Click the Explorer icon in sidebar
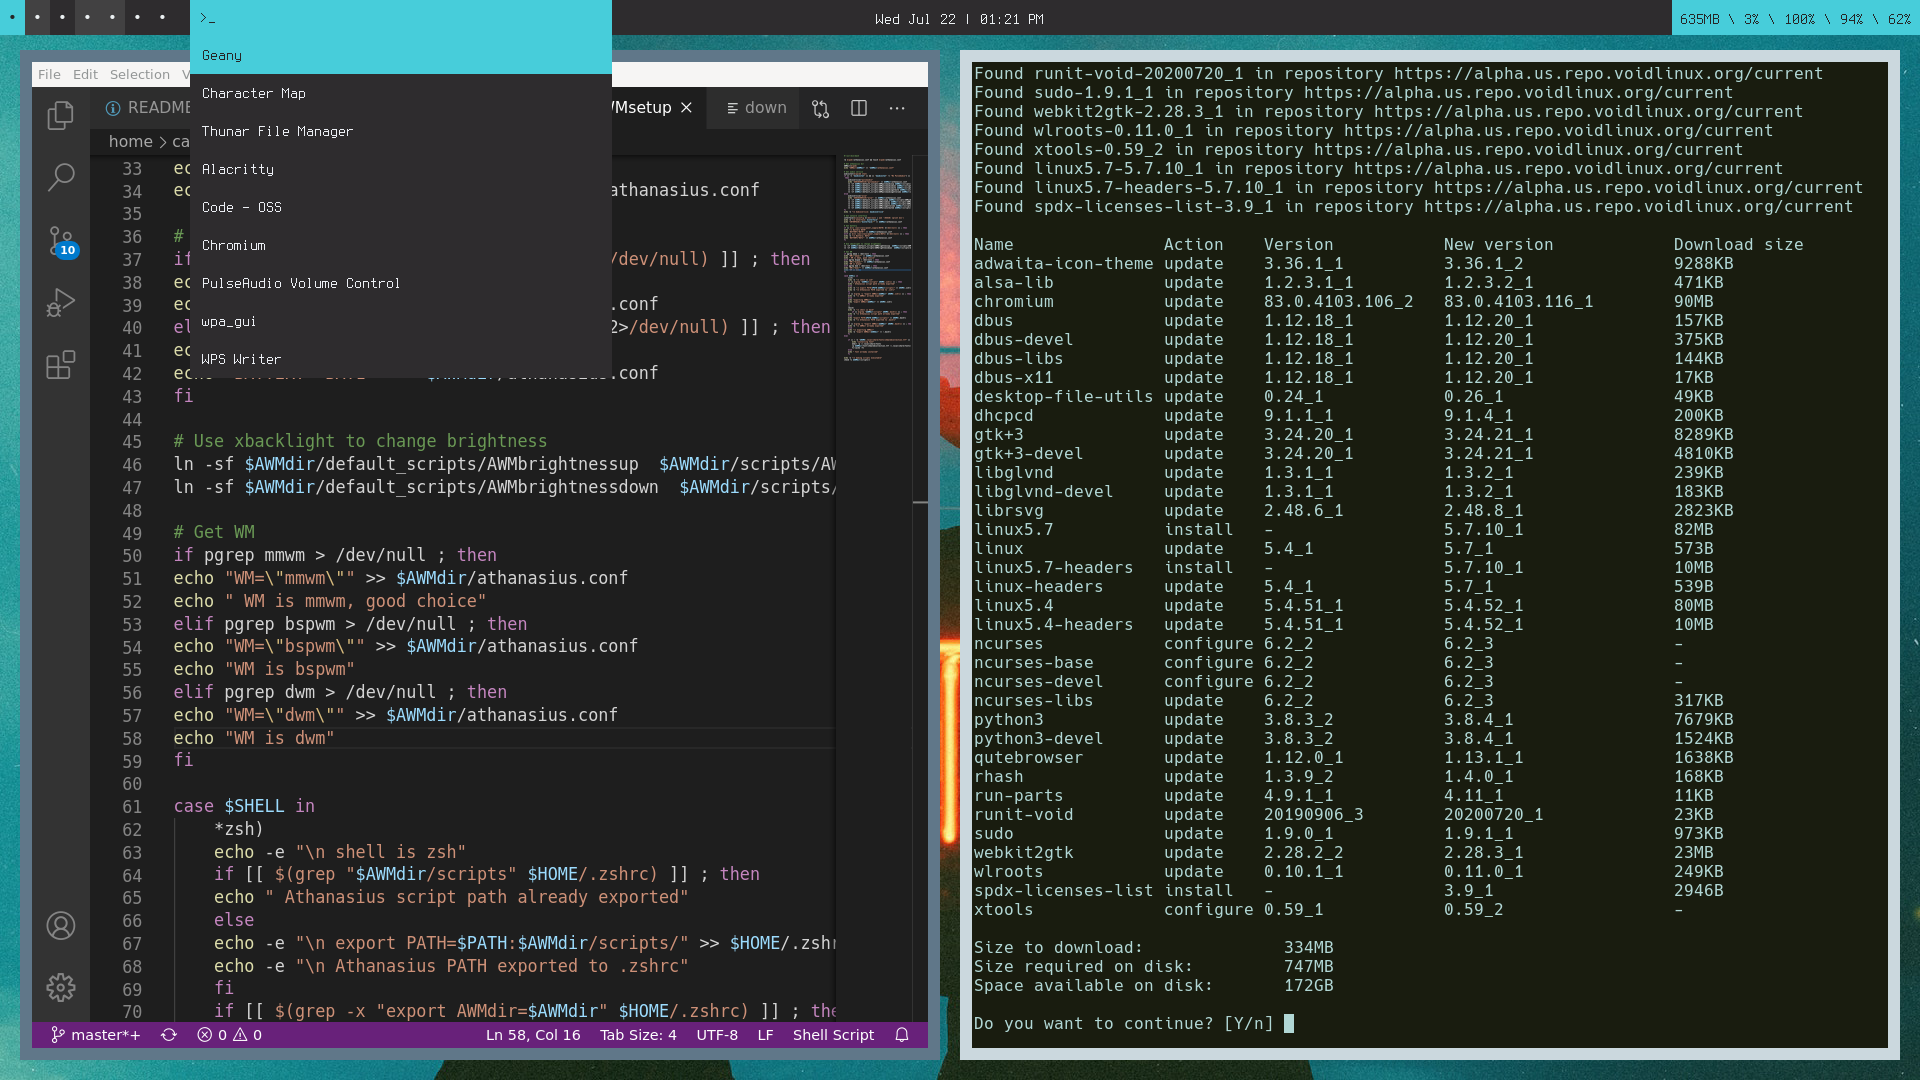The image size is (1920, 1080). [x=61, y=115]
